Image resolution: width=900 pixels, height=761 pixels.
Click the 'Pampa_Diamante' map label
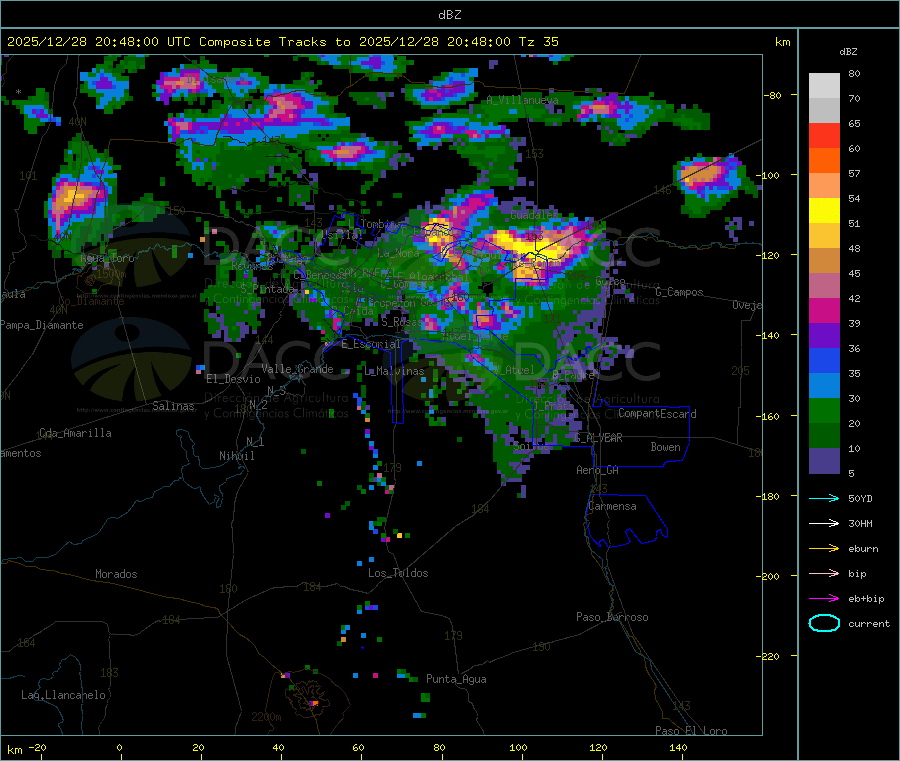(x=42, y=325)
